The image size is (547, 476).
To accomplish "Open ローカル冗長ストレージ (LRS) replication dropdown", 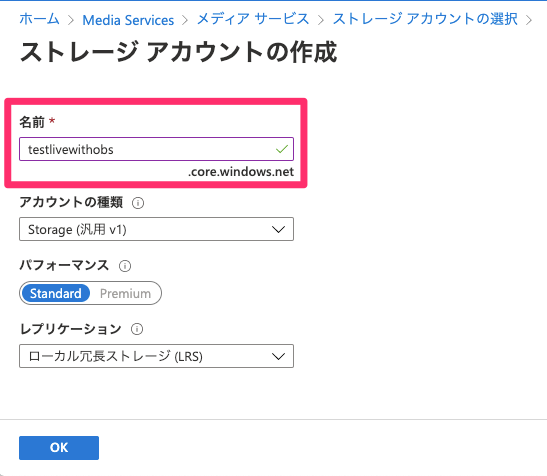I will pos(156,356).
